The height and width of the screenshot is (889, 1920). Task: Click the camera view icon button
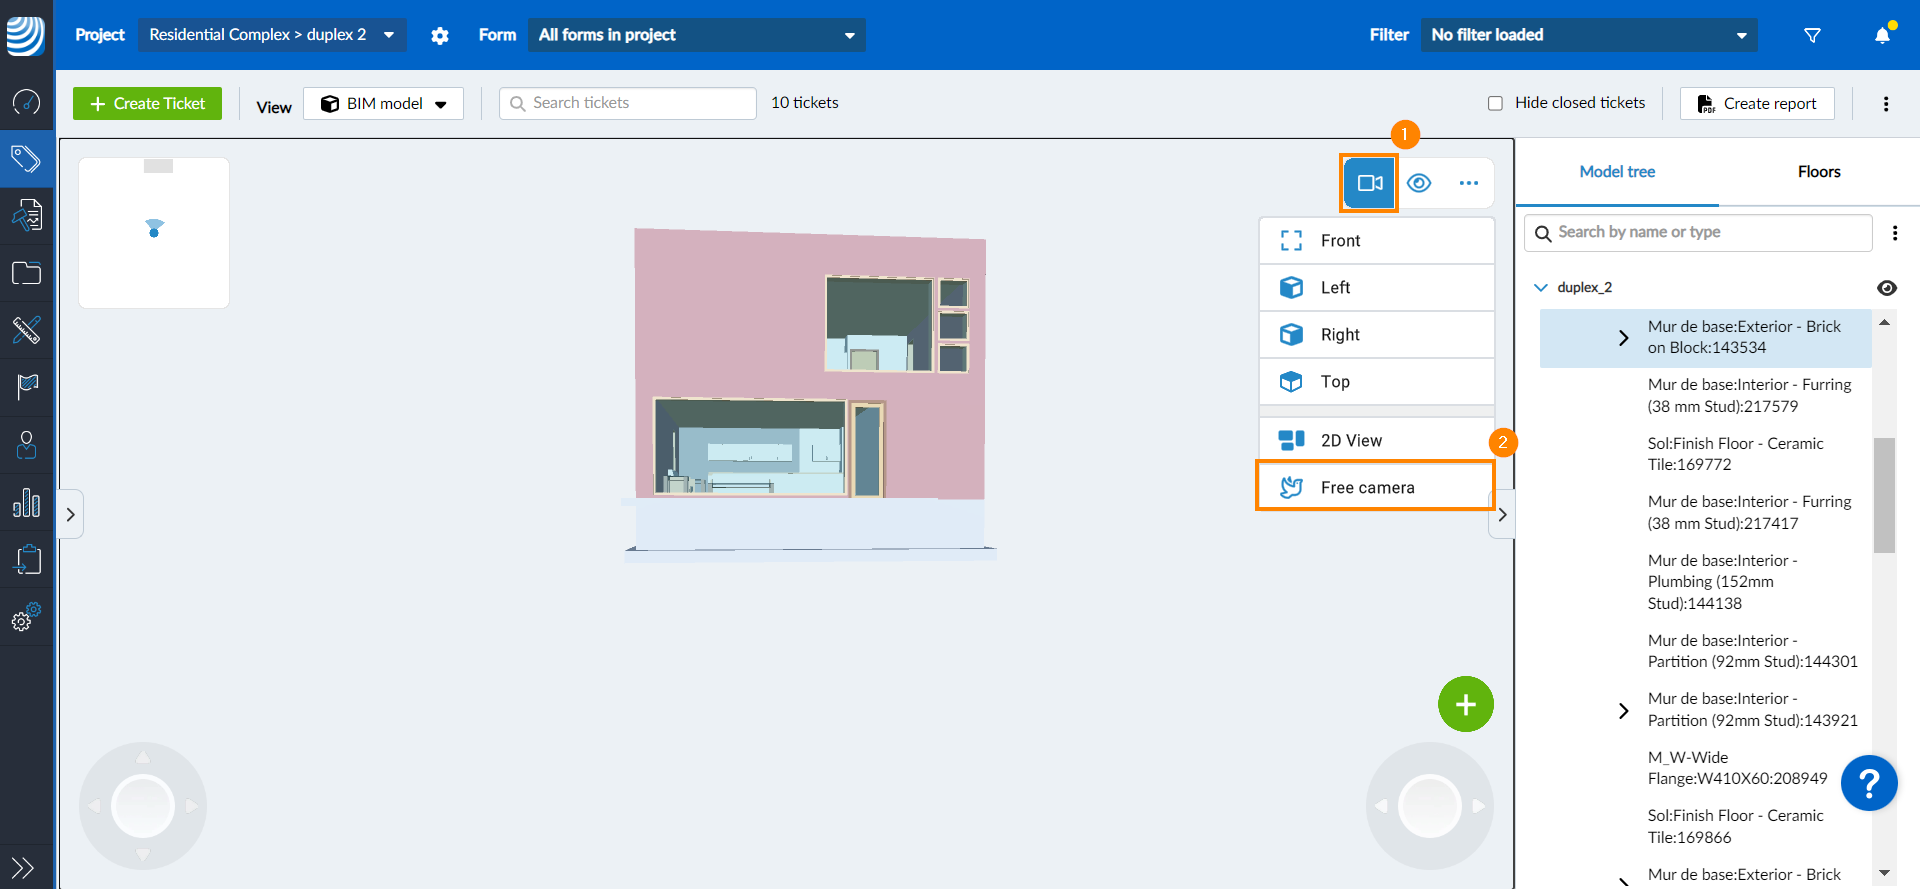click(x=1369, y=183)
